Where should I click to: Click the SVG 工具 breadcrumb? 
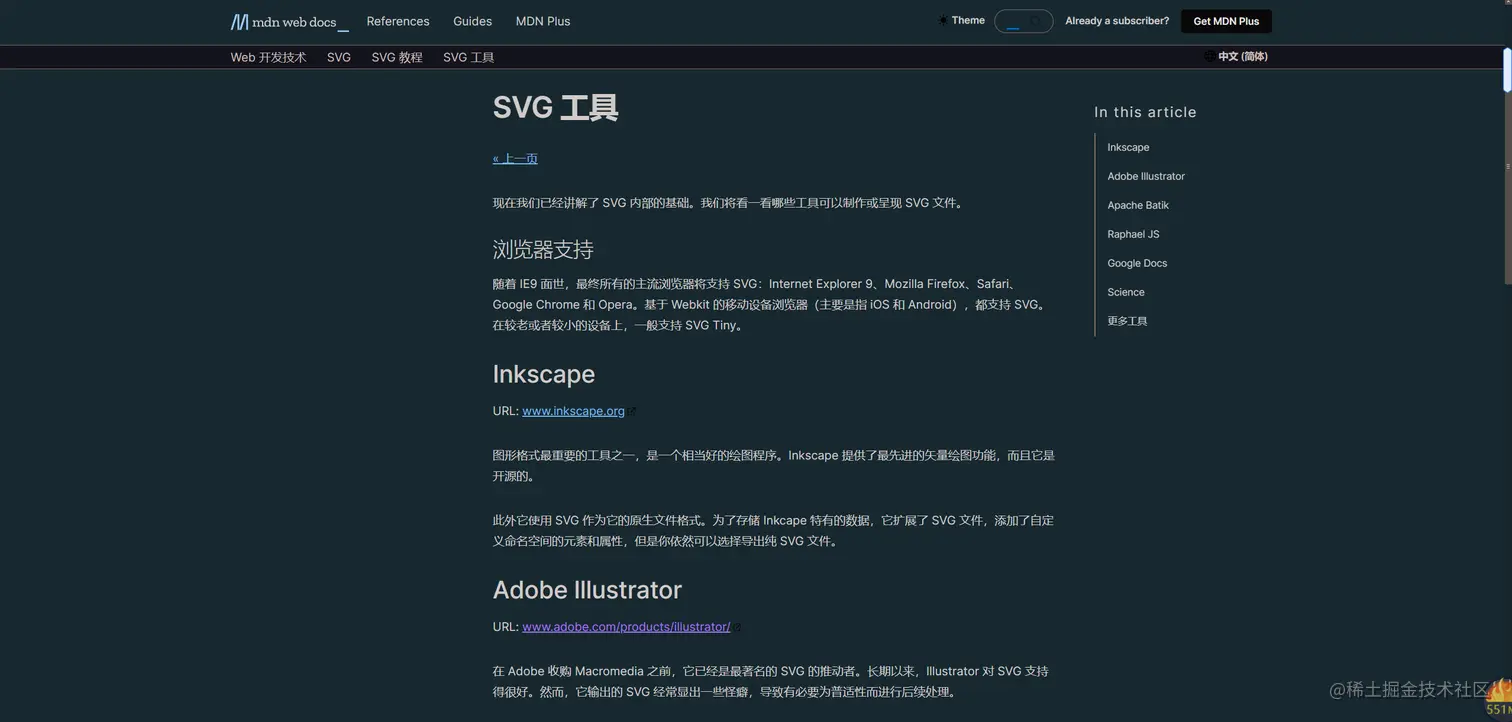(x=469, y=57)
